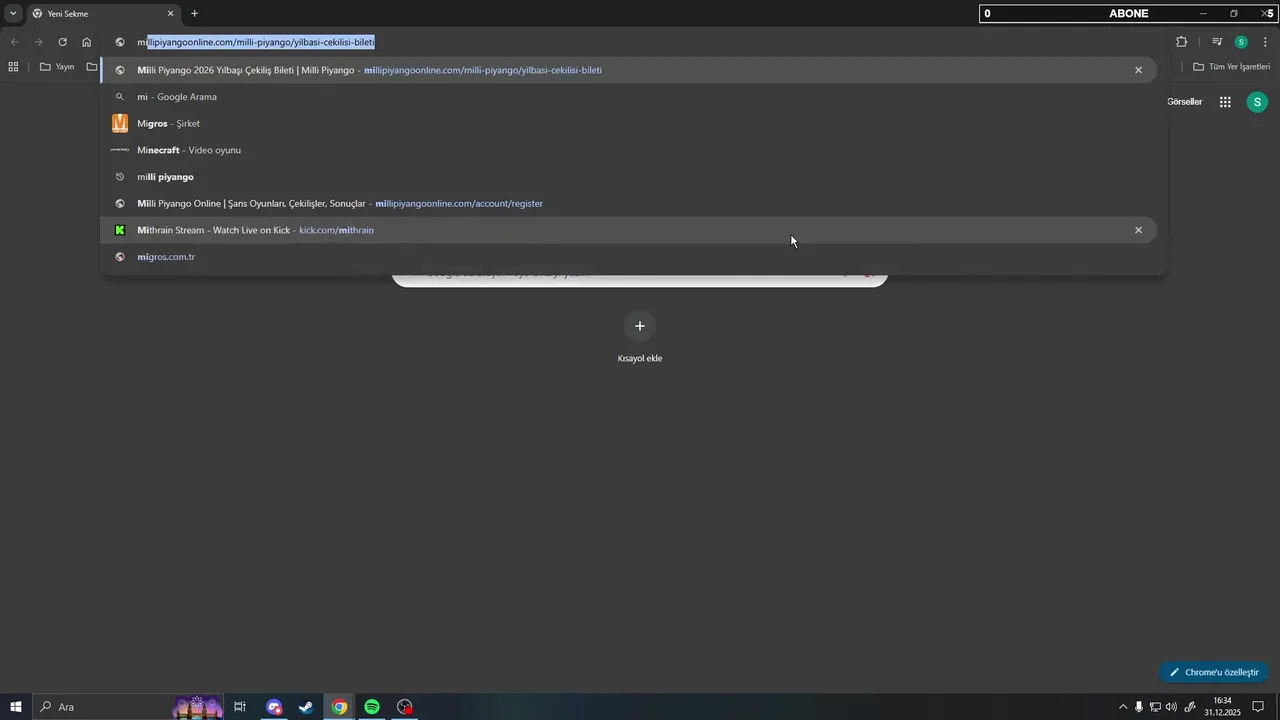
Task: Switch to Chrome in the taskbar
Action: pos(339,707)
